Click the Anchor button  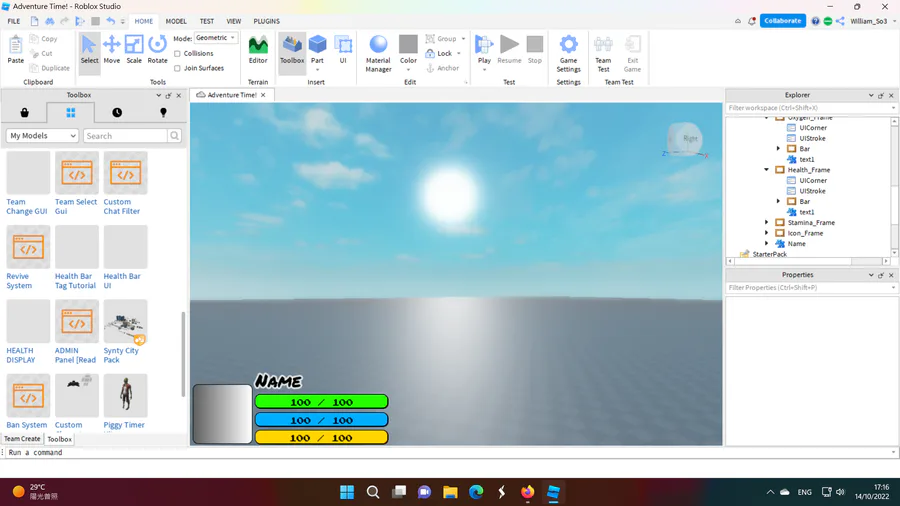click(443, 68)
